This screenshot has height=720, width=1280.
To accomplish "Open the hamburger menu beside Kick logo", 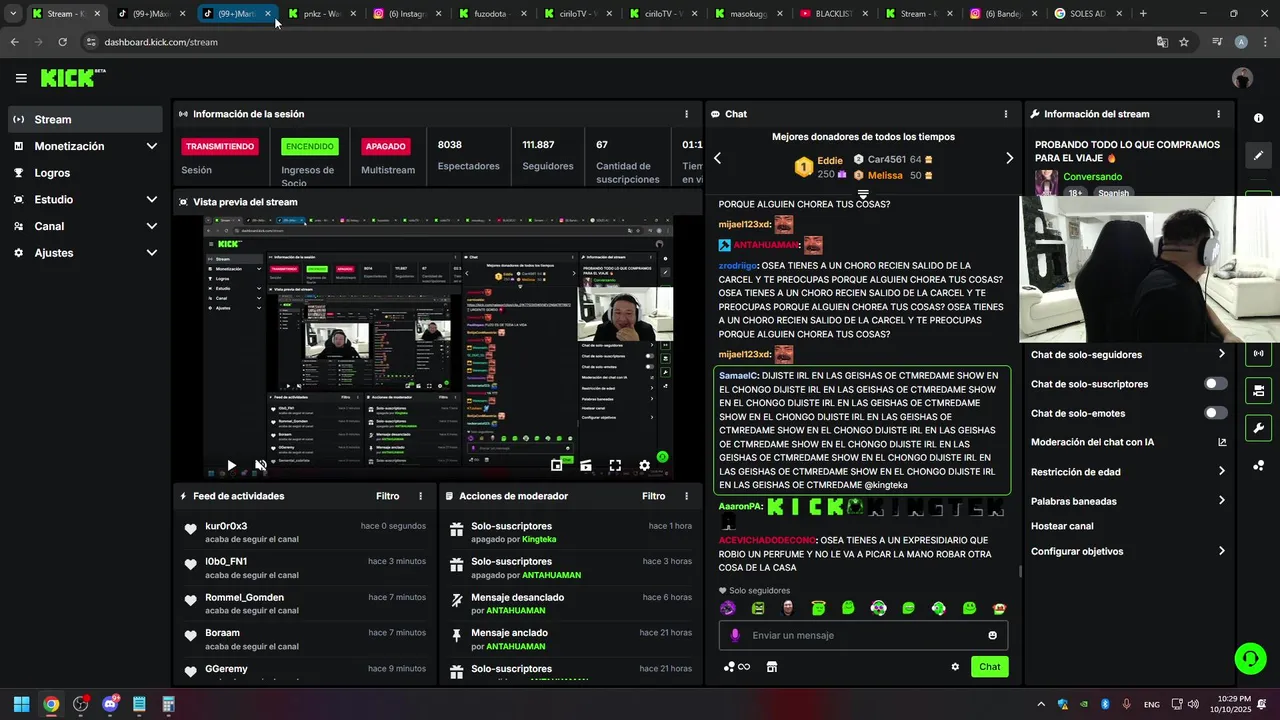I will point(21,78).
